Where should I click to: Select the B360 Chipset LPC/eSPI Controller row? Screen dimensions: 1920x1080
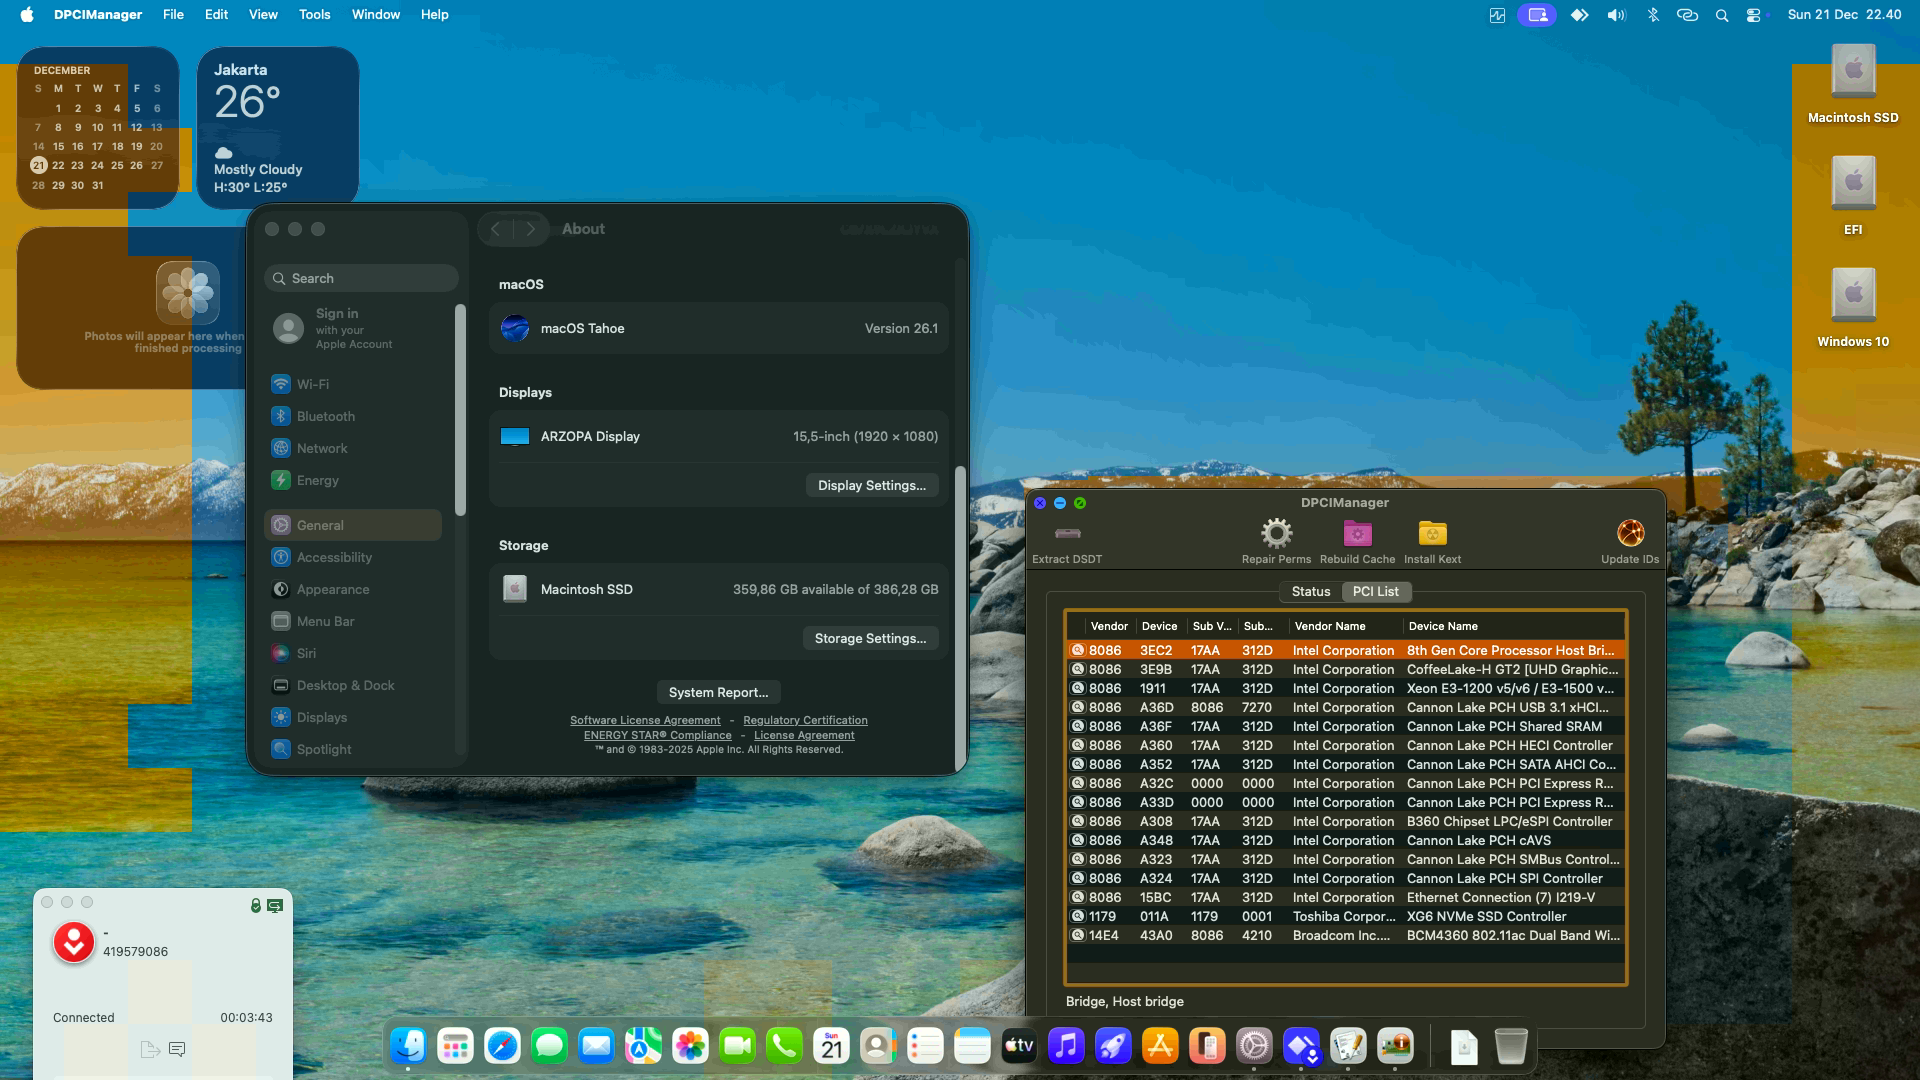coord(1346,821)
